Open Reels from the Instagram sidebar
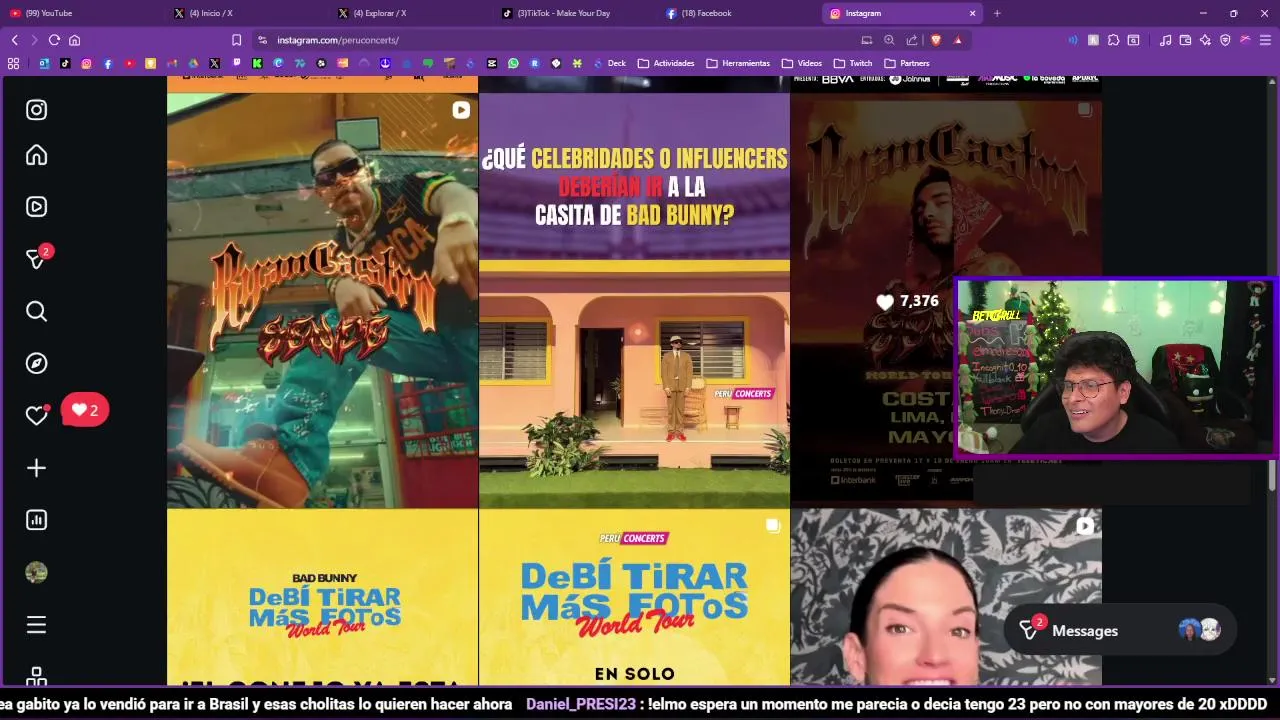This screenshot has height=720, width=1280. pyautogui.click(x=36, y=207)
